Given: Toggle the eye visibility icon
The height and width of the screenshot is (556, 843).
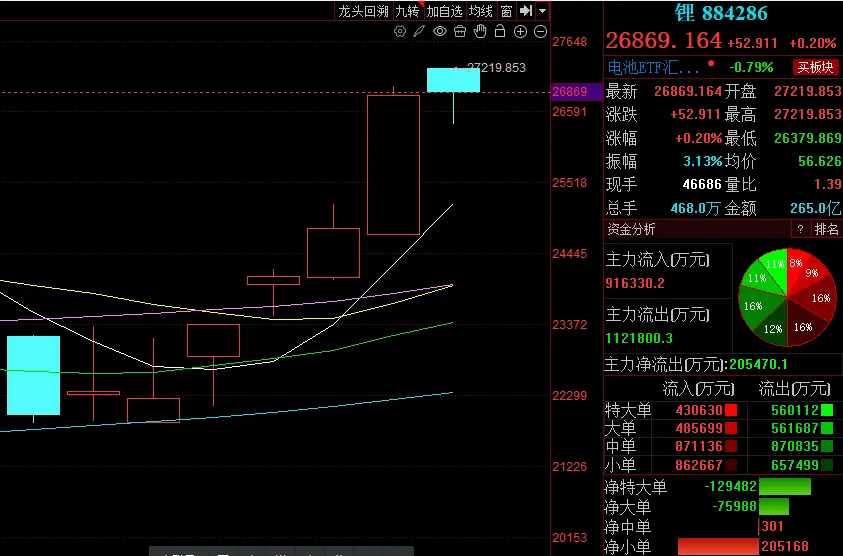Looking at the screenshot, I should pyautogui.click(x=440, y=31).
